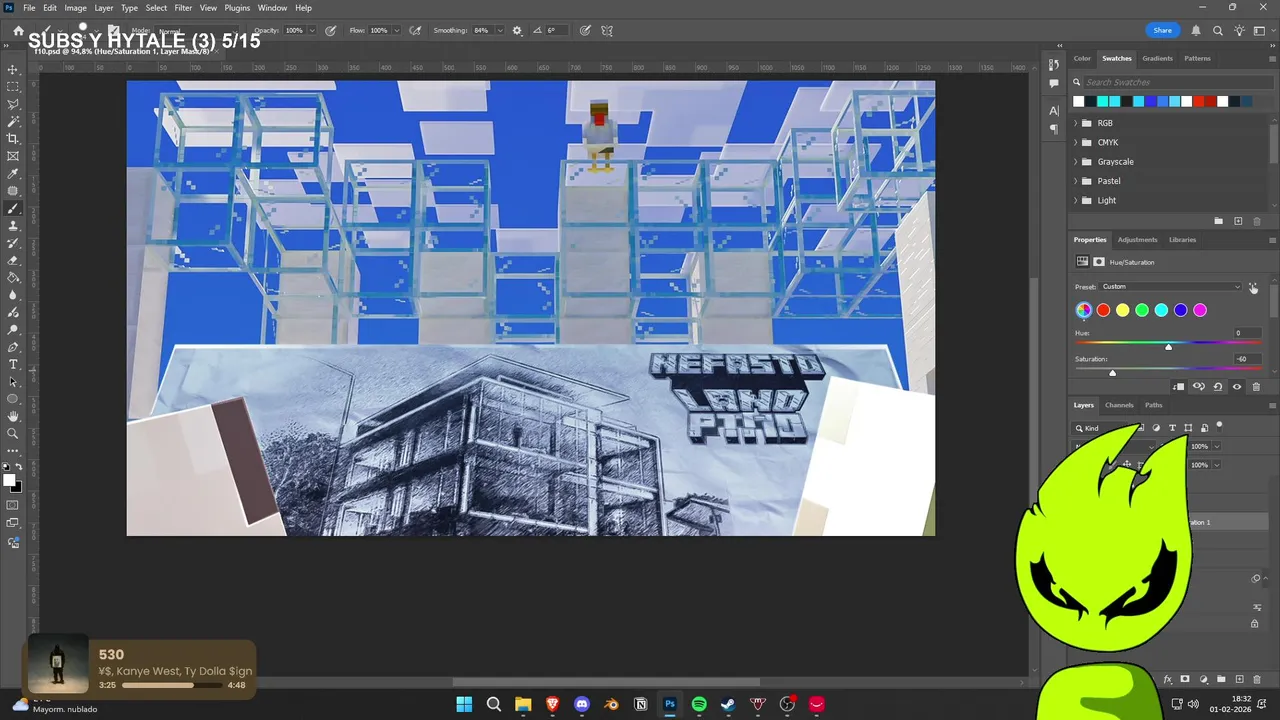This screenshot has width=1280, height=720.
Task: Expand the Grayscale swatch group
Action: [x=1076, y=162]
